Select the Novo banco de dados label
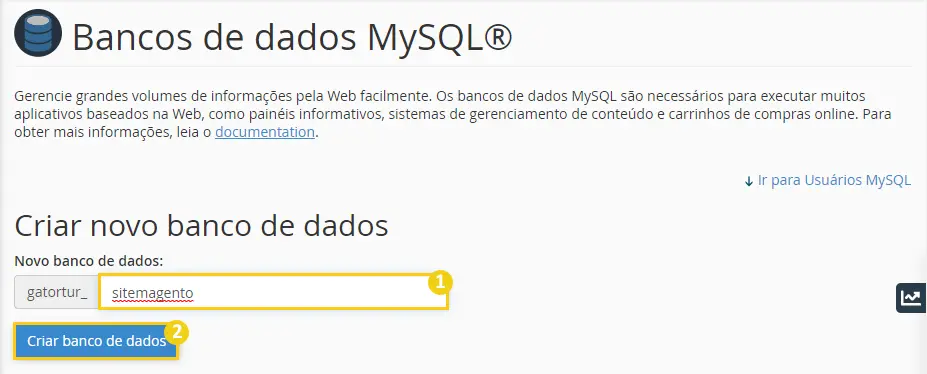This screenshot has height=374, width=927. click(89, 261)
